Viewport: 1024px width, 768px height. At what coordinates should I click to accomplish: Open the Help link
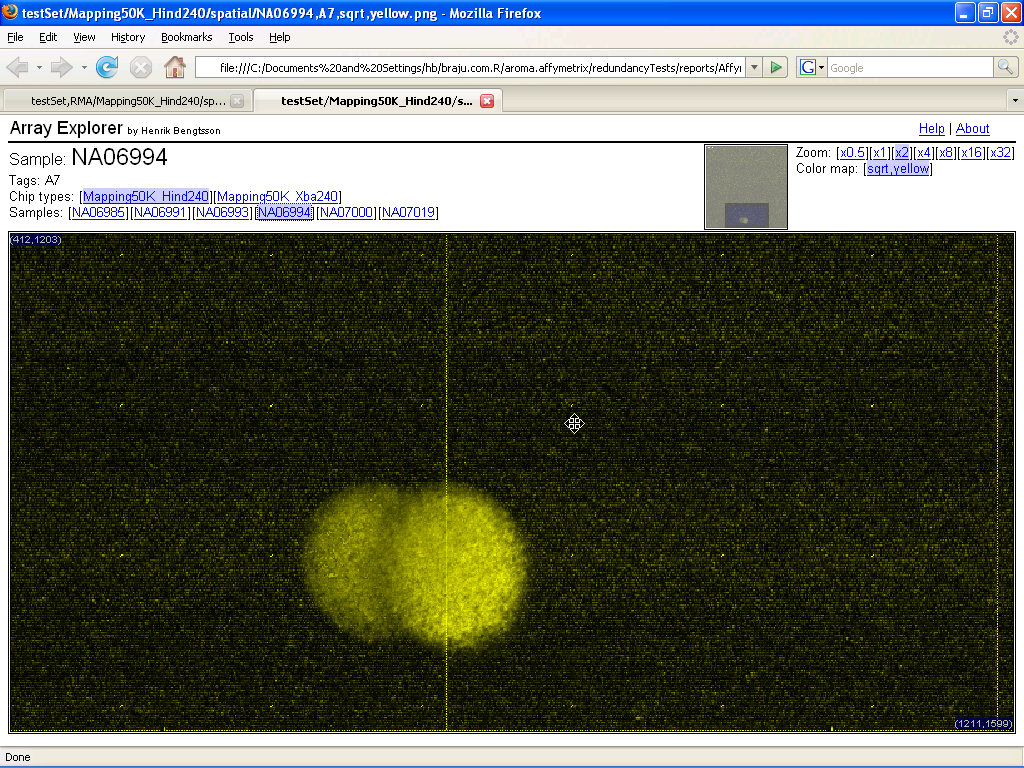click(x=931, y=129)
